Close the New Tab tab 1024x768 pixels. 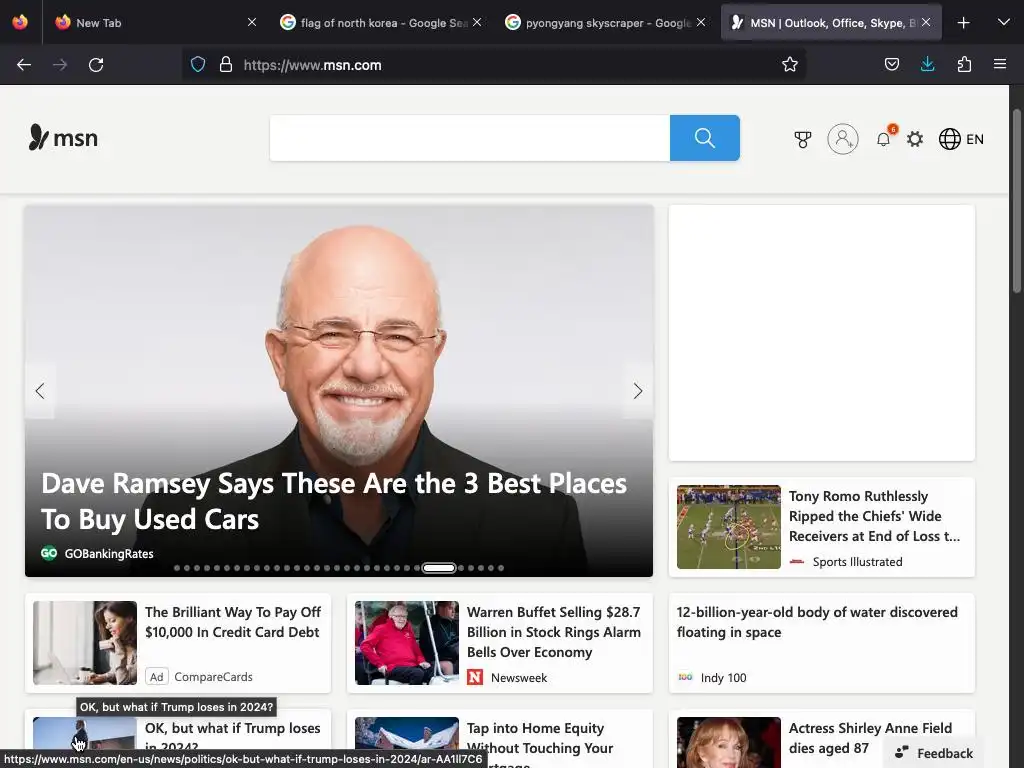pyautogui.click(x=251, y=23)
